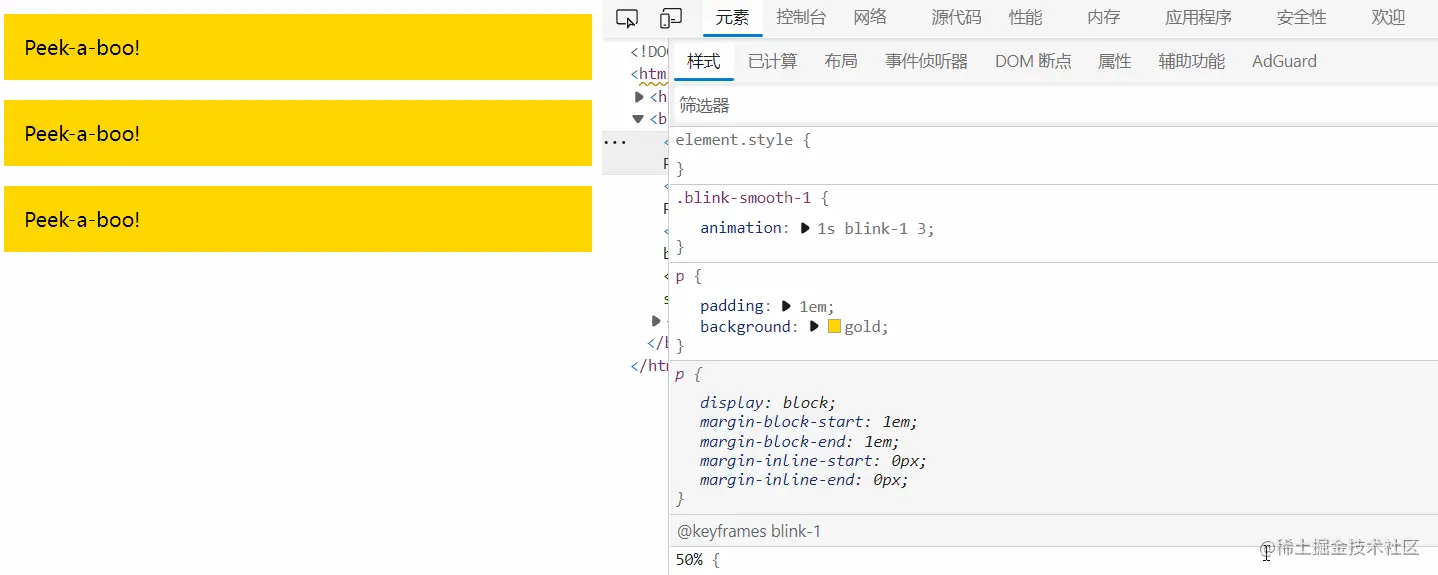The height and width of the screenshot is (575, 1438).
Task: Click the display: block declaration
Action: click(x=767, y=403)
